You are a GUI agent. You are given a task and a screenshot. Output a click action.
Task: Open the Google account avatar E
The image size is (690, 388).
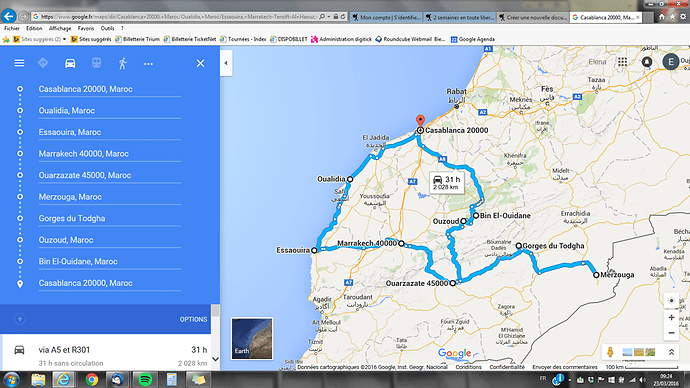tap(671, 62)
